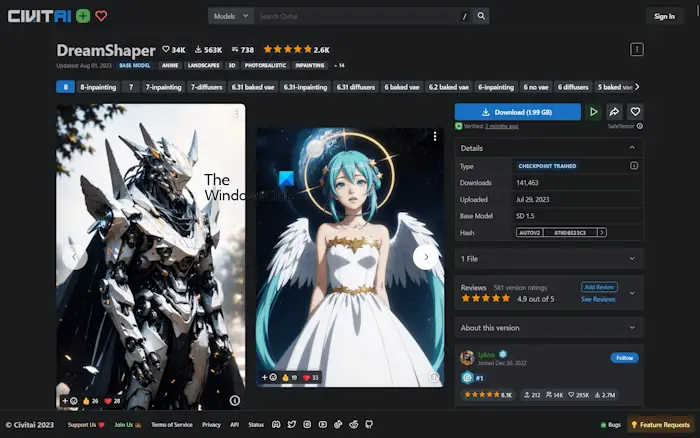Click Download (1.99 GB) button
Viewport: 700px width, 438px height.
point(518,112)
